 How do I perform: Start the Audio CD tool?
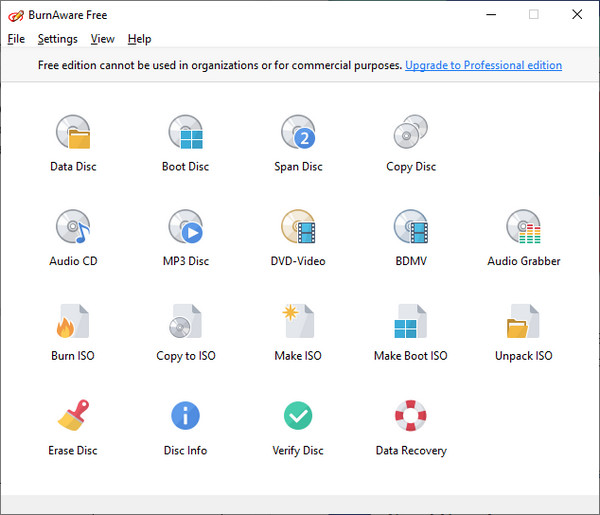coord(73,227)
